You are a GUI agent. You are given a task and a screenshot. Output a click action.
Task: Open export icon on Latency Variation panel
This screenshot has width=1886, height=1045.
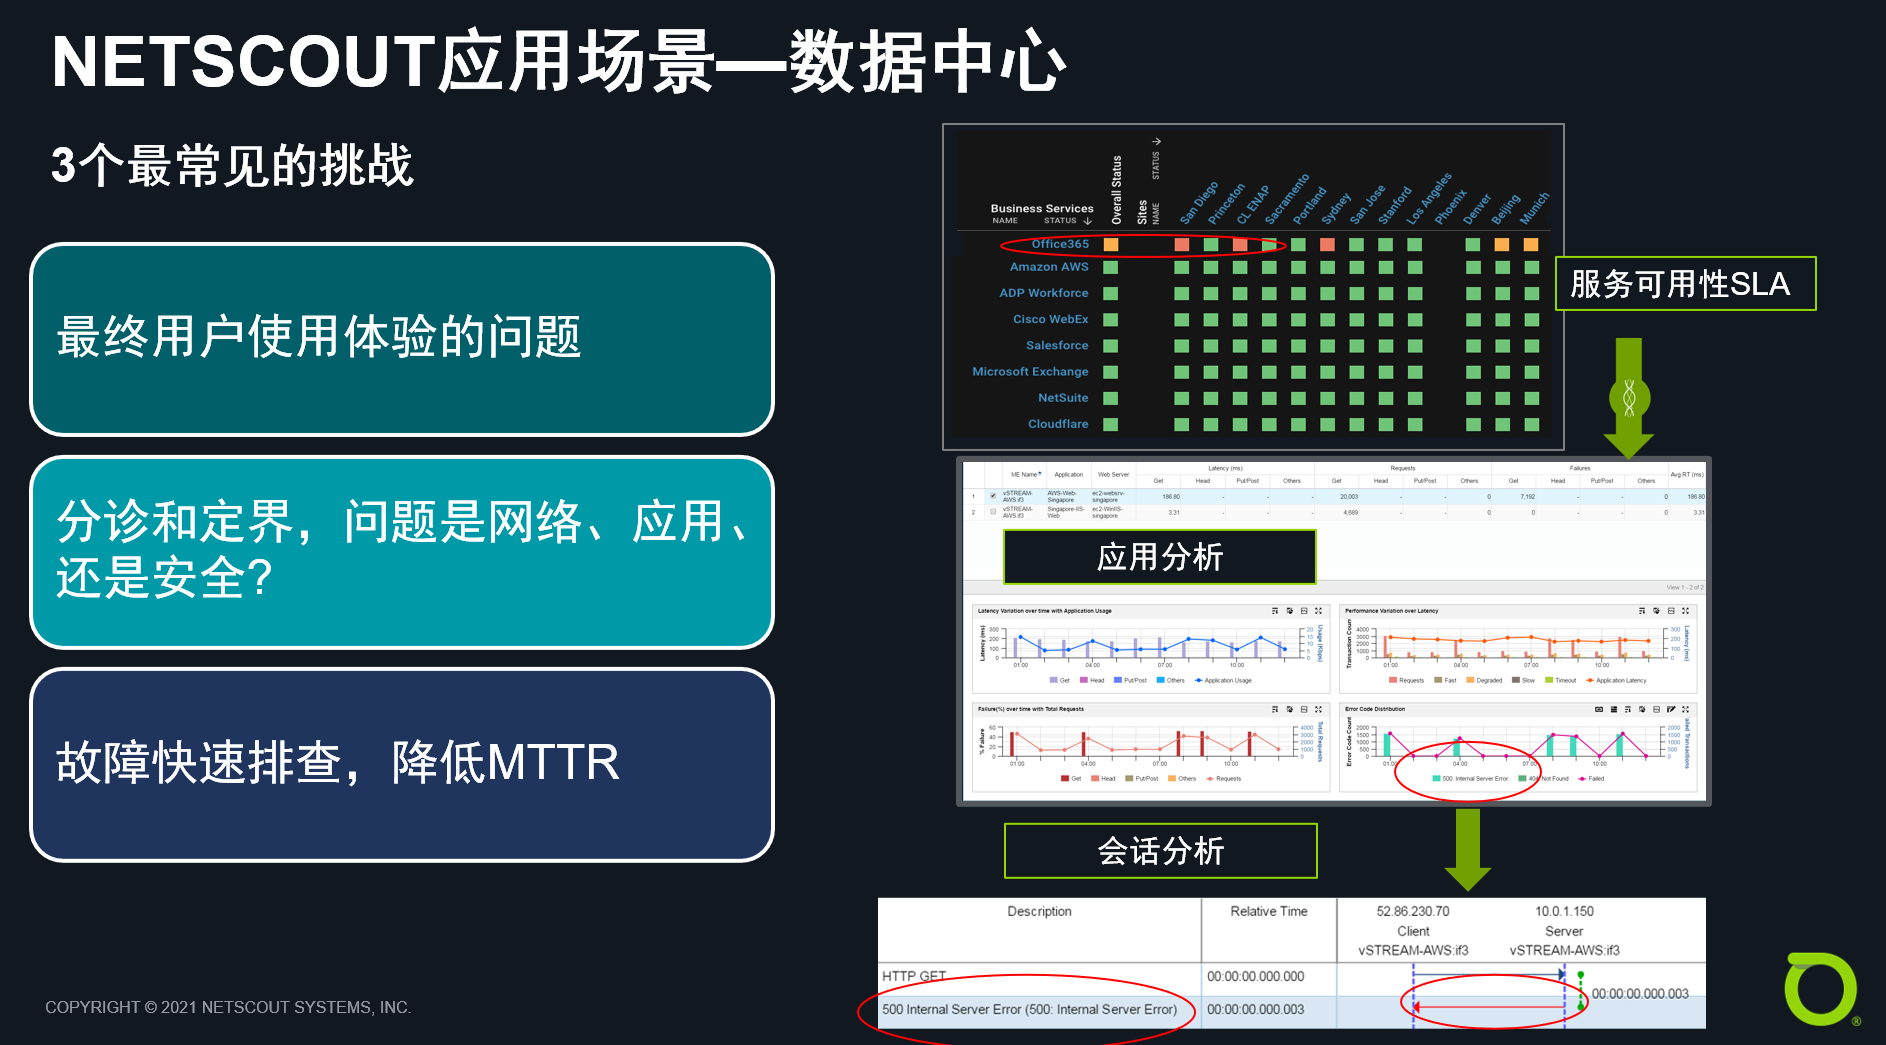1289,610
